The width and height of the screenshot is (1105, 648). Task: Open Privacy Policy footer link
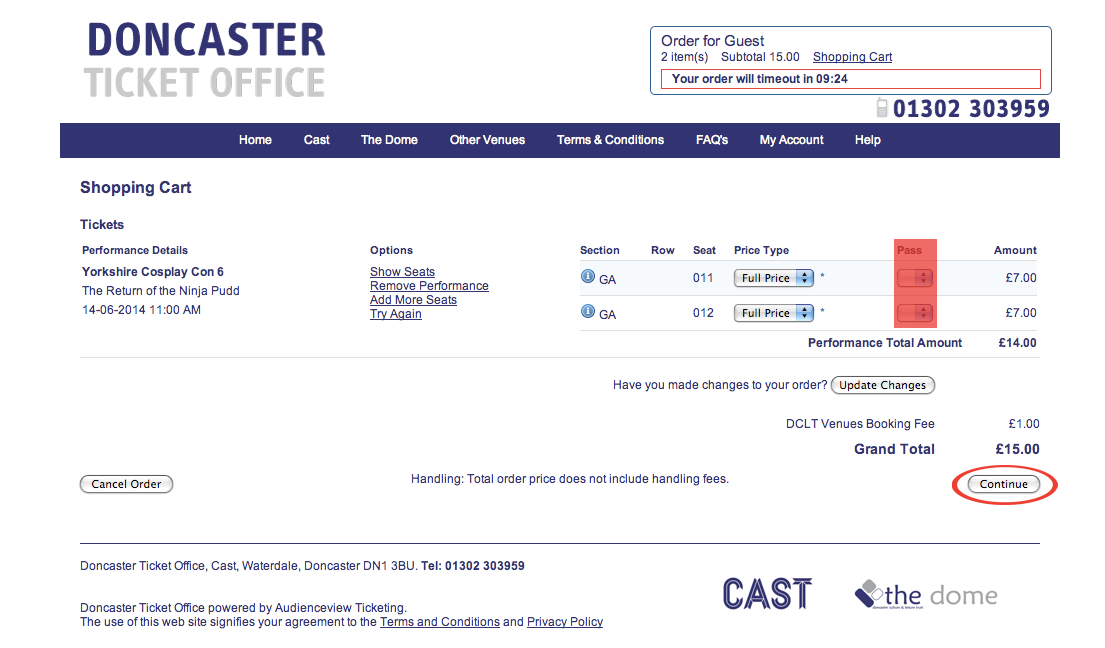[564, 622]
